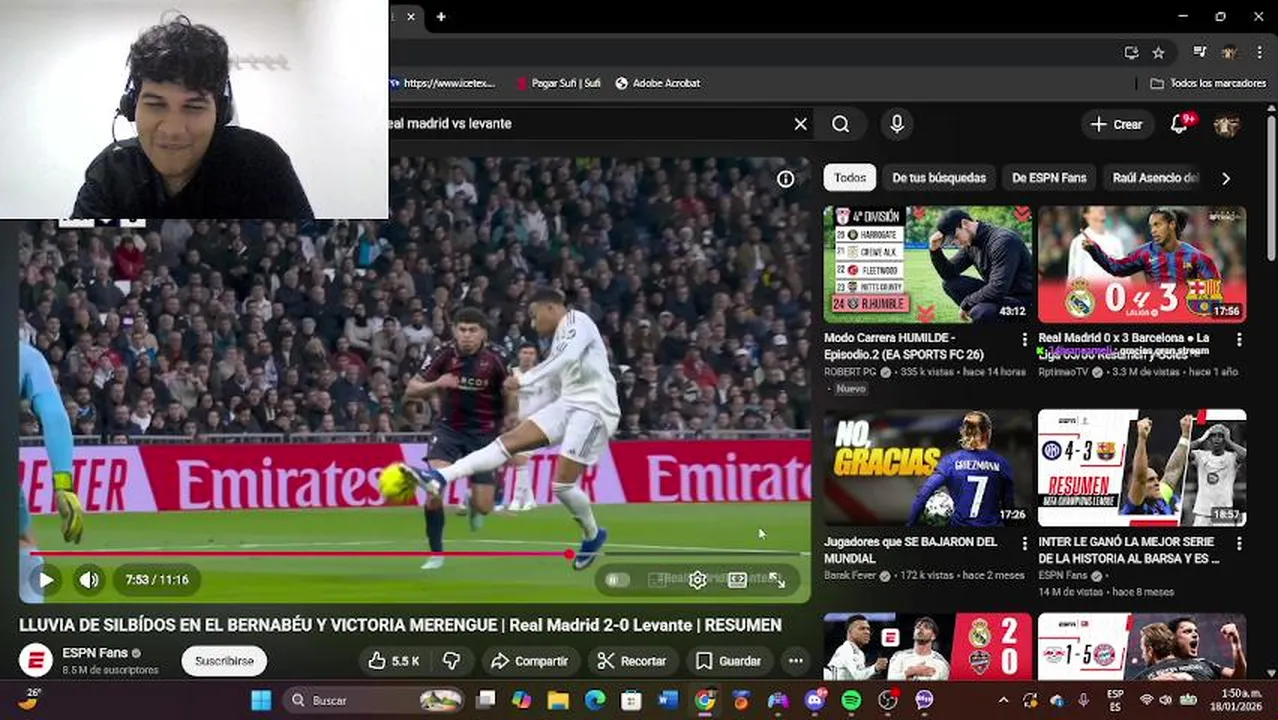Screen dimensions: 1278x720
Task: Start voice search with microphone
Action: click(x=897, y=124)
